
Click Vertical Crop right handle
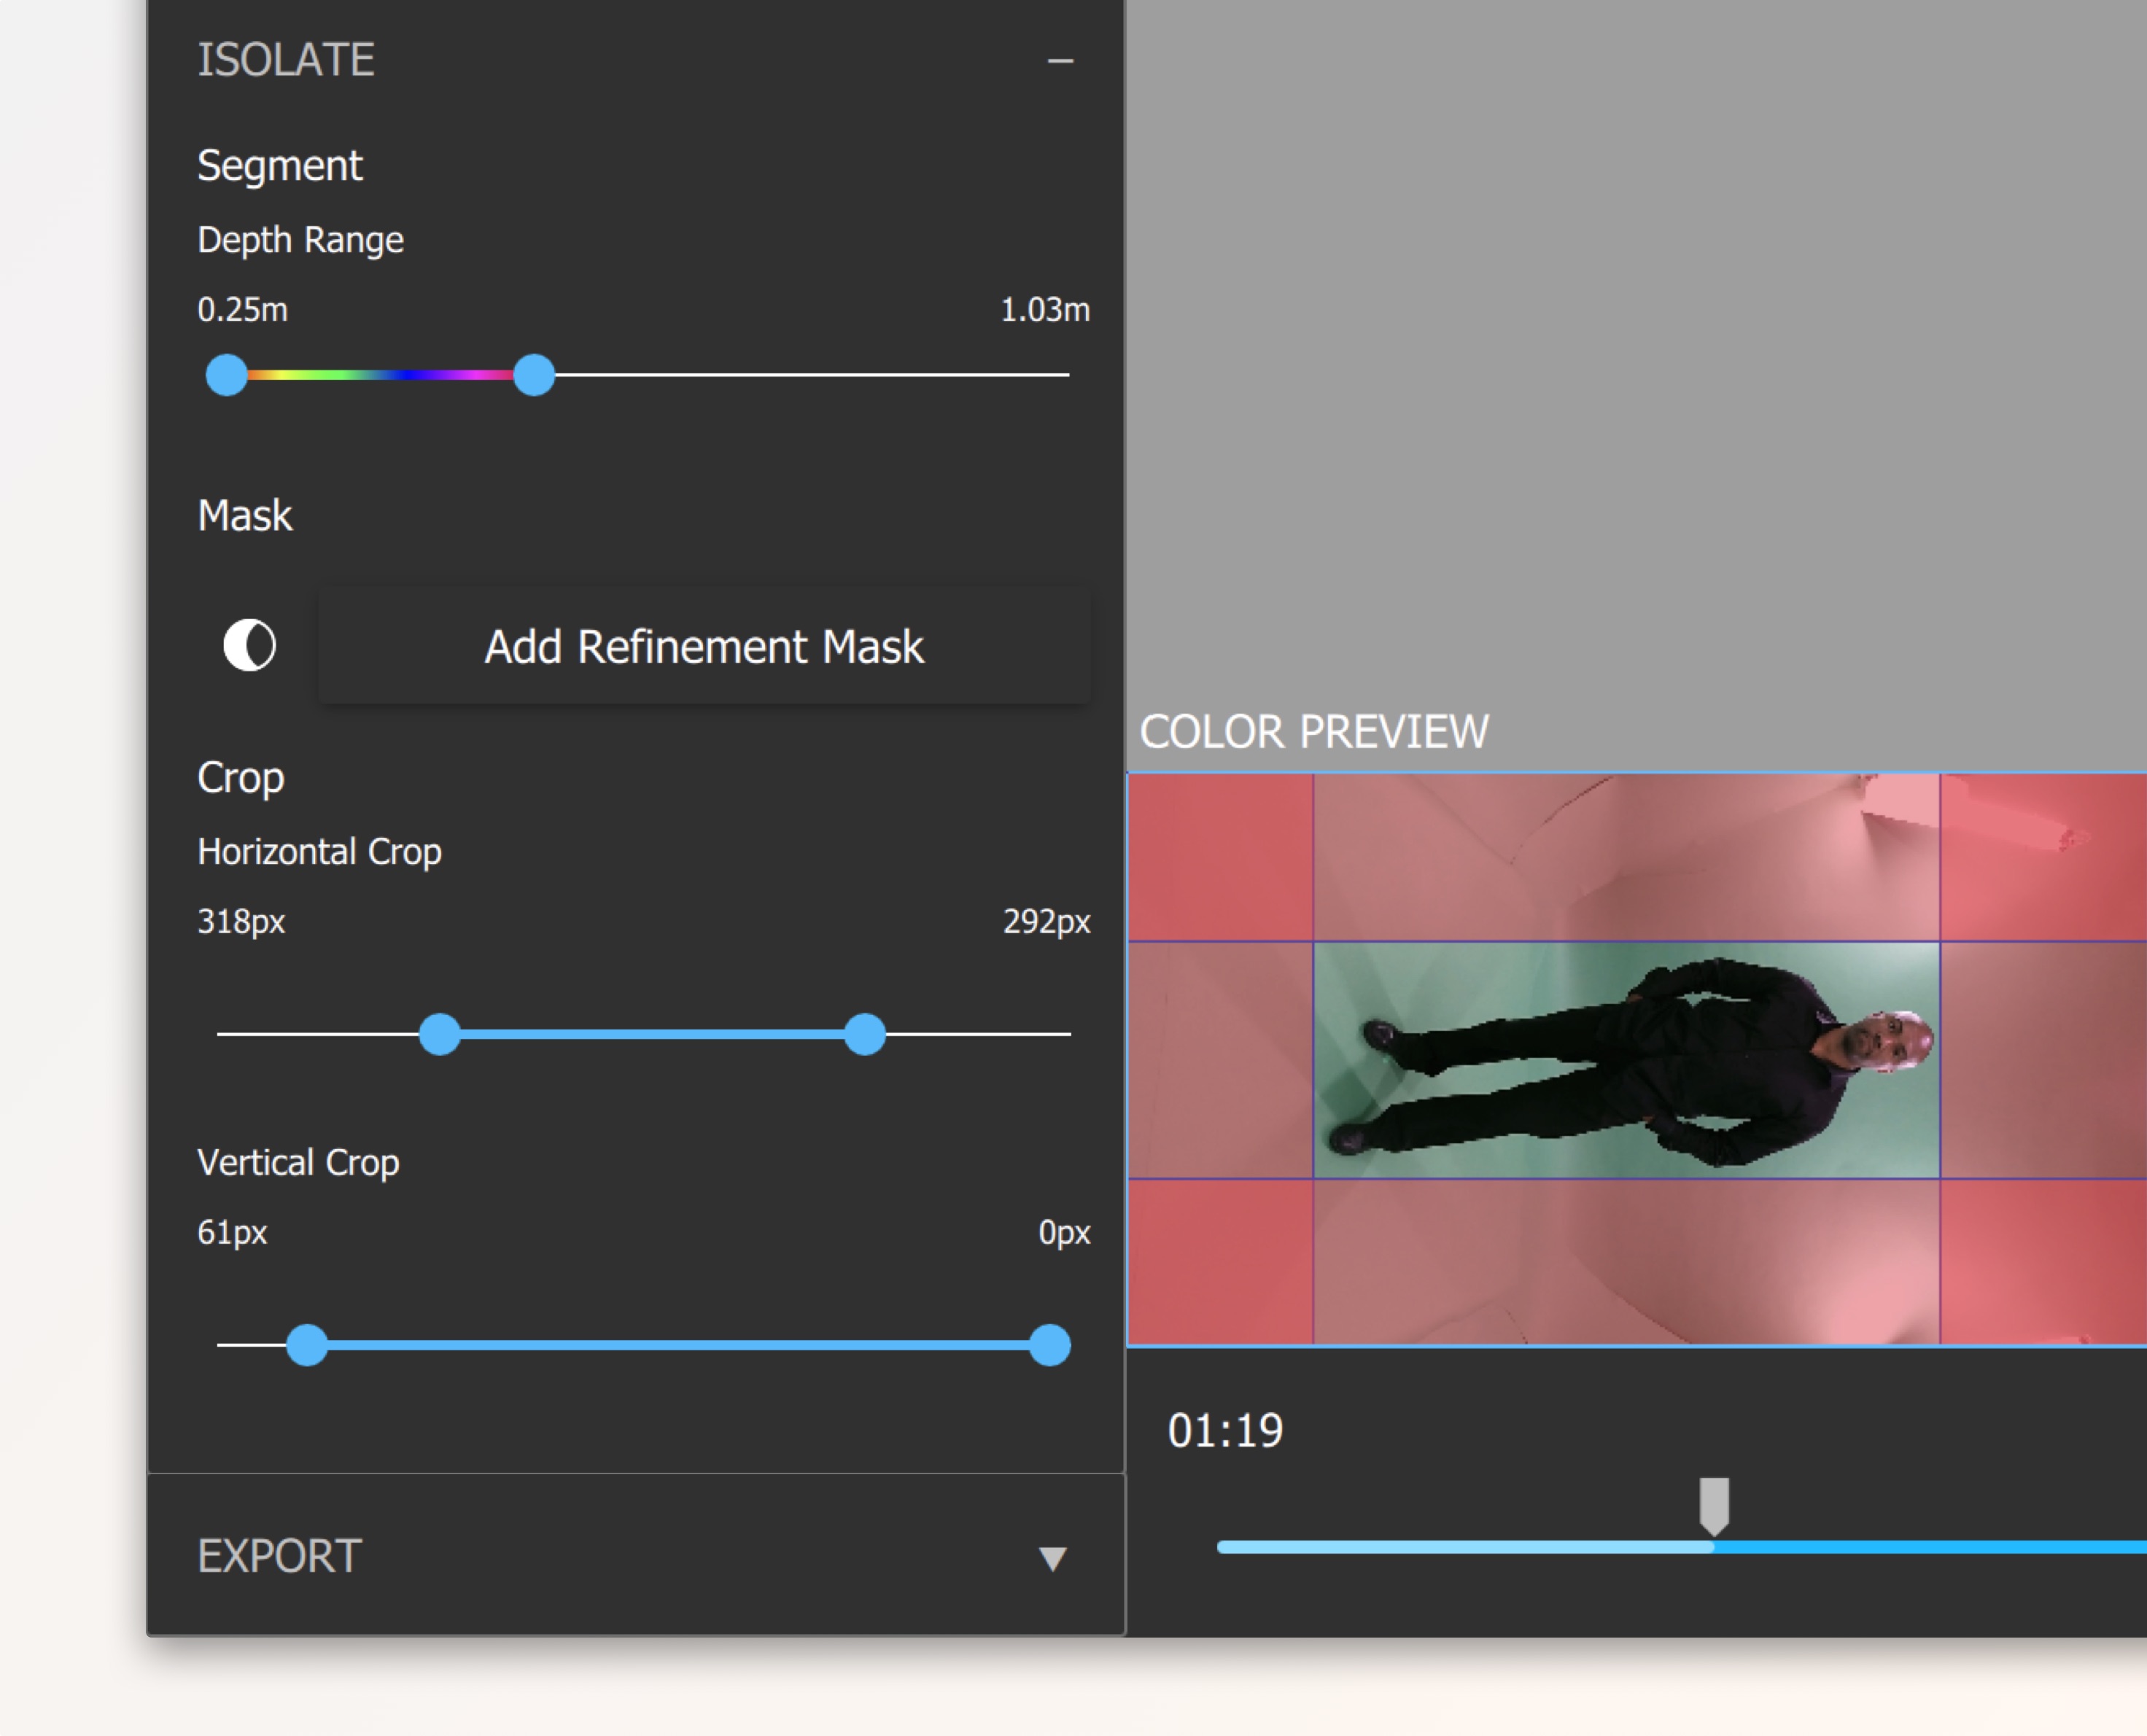[1050, 1345]
